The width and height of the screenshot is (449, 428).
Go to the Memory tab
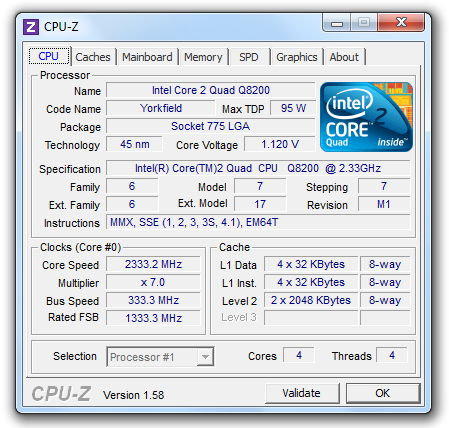[x=203, y=57]
